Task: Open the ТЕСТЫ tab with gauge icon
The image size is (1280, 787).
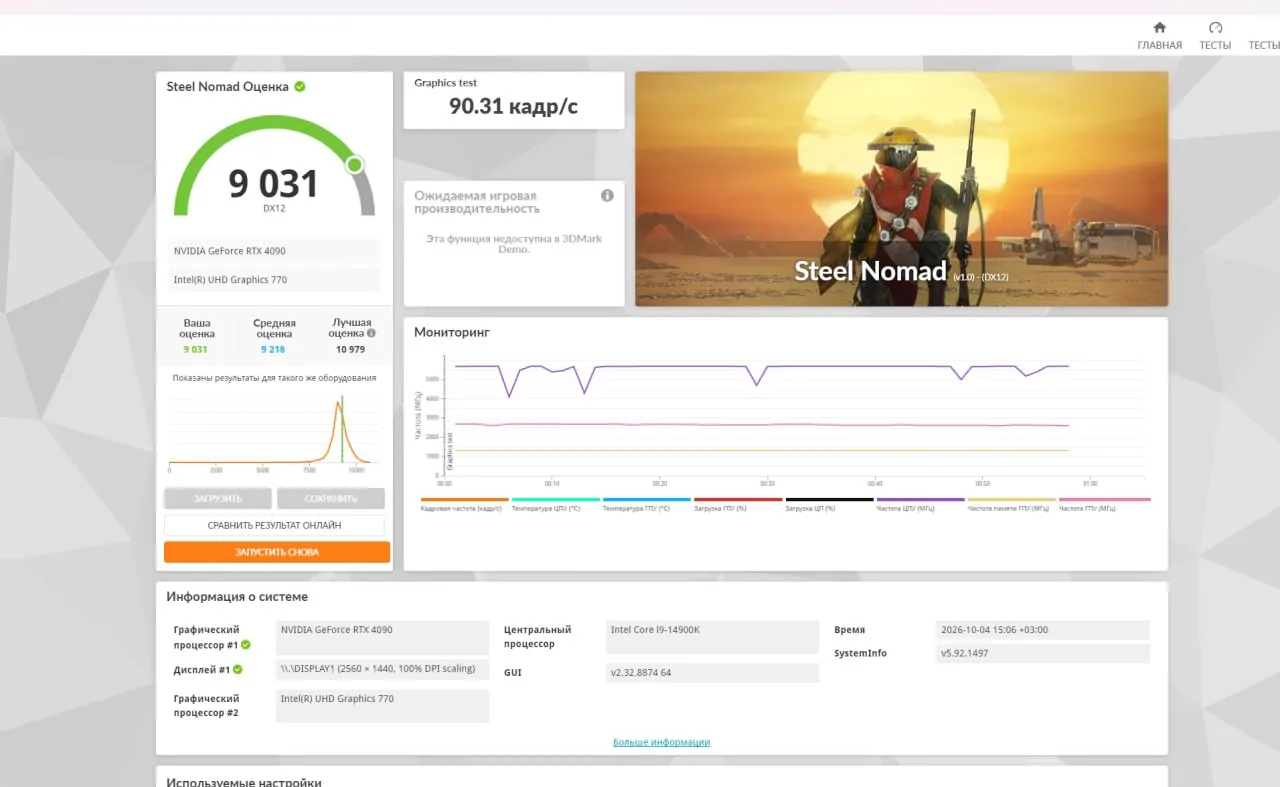Action: coord(1215,35)
